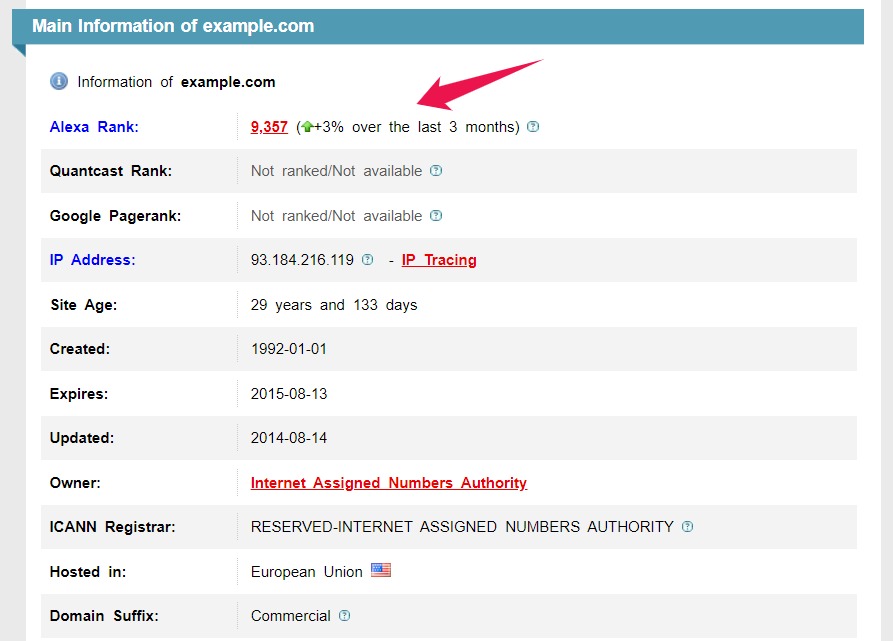Screen dimensions: 893x641
Task: Click the IP Address label link
Action: click(92, 260)
